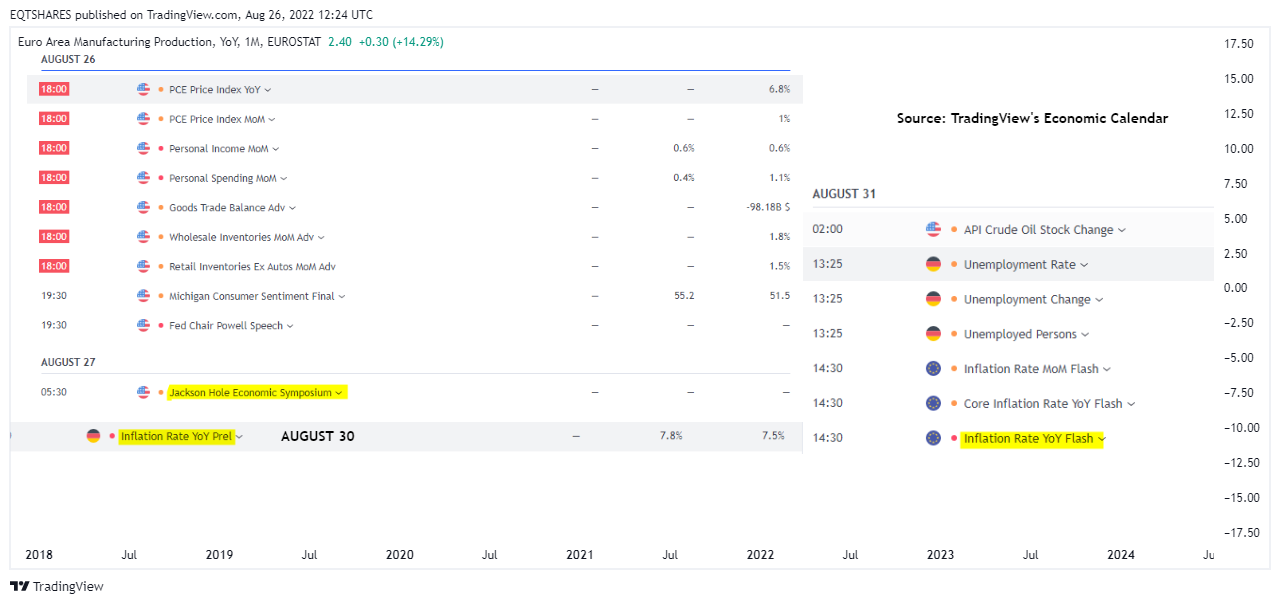This screenshot has width=1280, height=604.
Task: Click the German flag beside Inflation Rate YoY Prel
Action: coord(93,436)
